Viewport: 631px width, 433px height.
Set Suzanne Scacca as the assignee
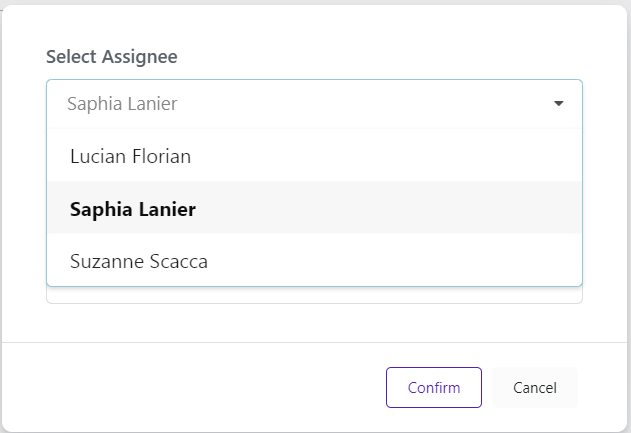(137, 261)
